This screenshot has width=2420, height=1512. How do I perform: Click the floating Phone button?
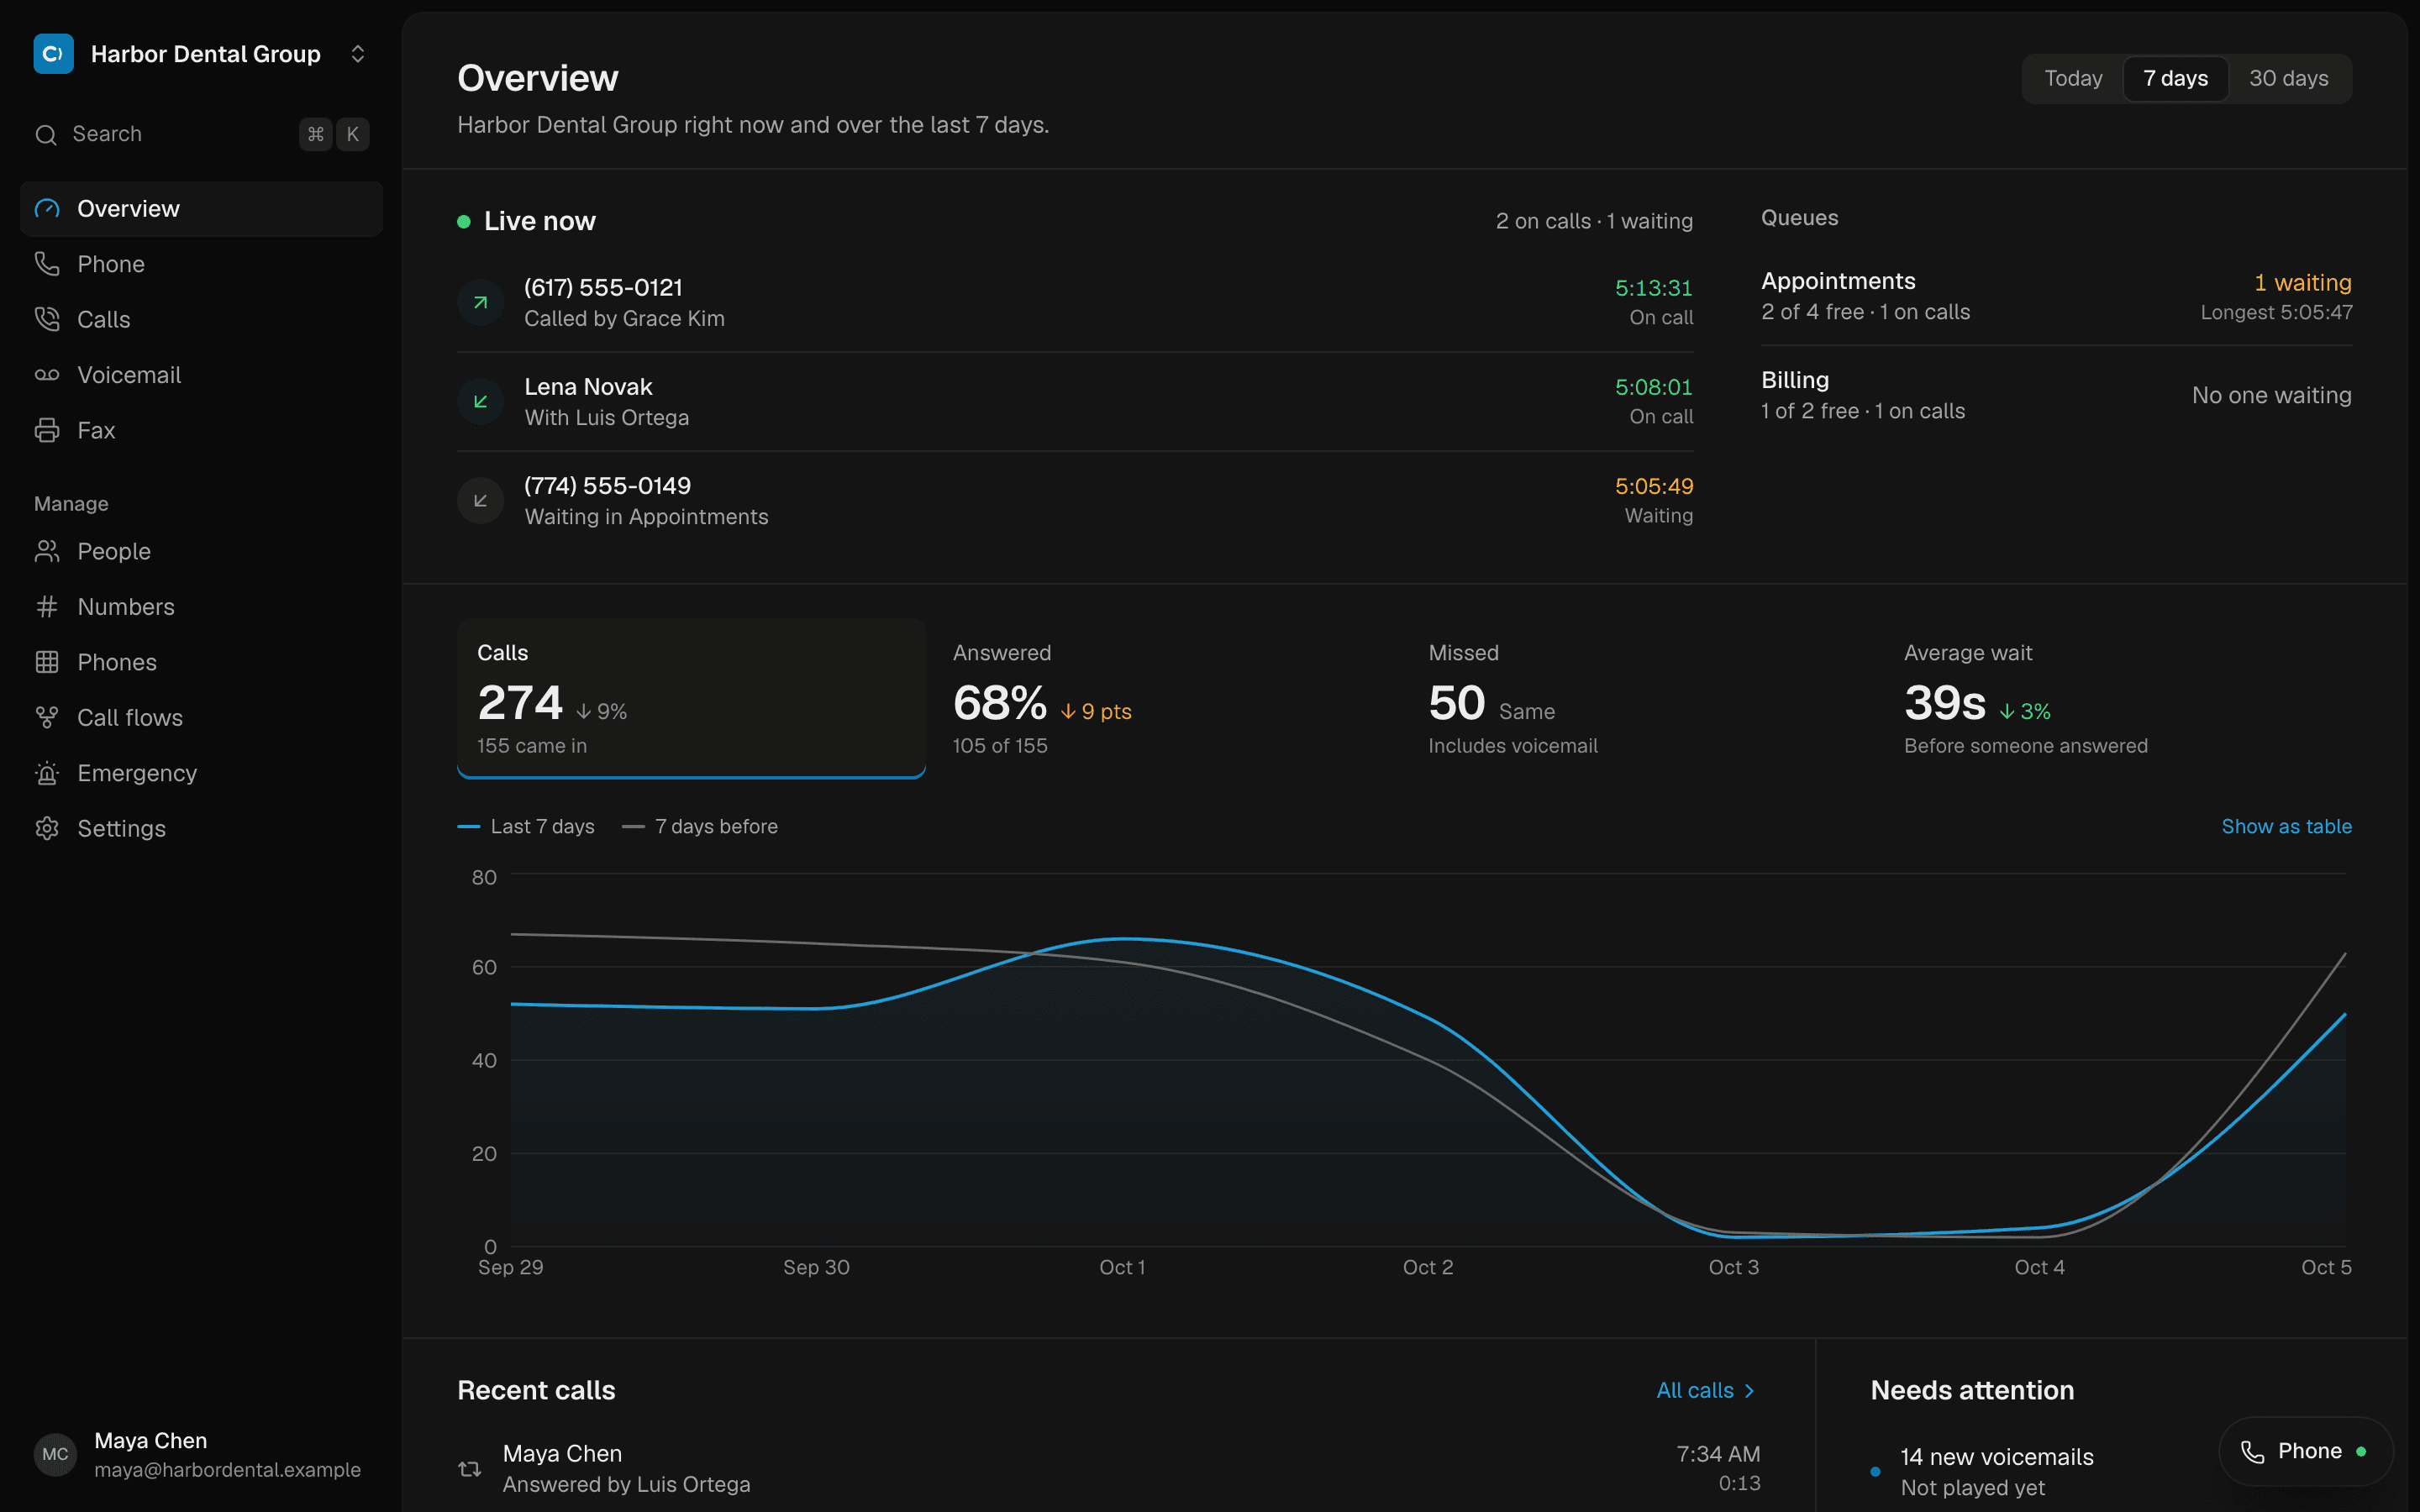[x=2305, y=1451]
